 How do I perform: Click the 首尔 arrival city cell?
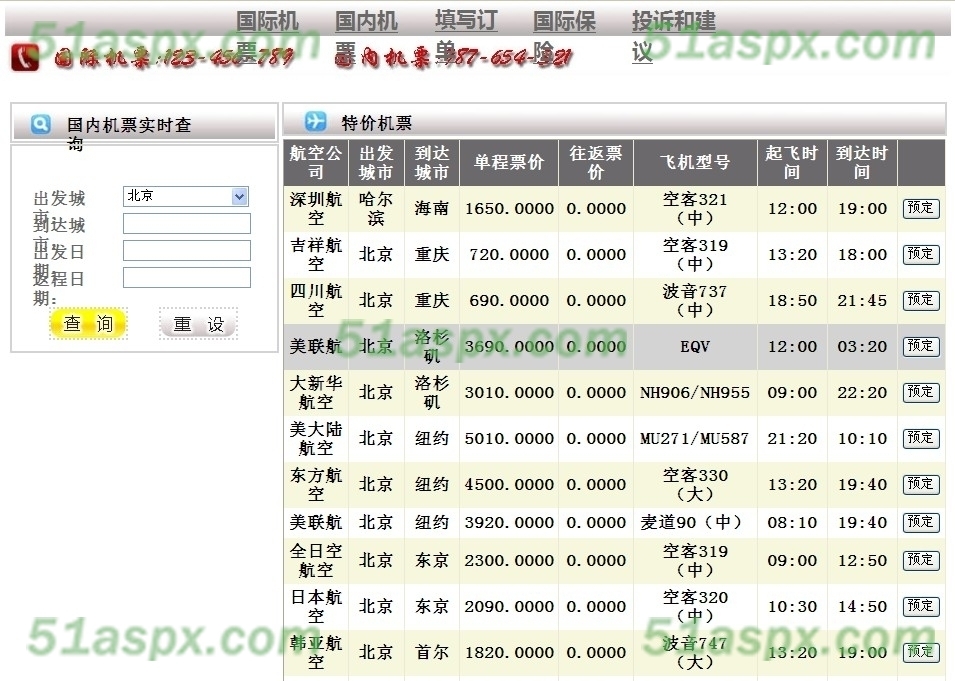[432, 652]
